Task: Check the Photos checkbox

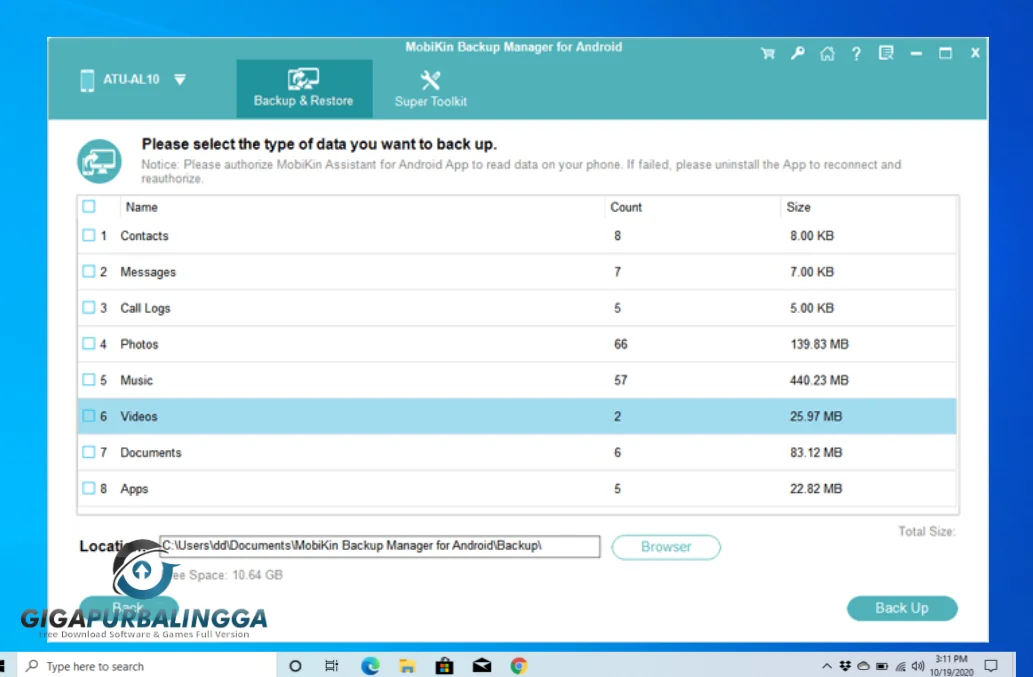Action: [x=89, y=344]
